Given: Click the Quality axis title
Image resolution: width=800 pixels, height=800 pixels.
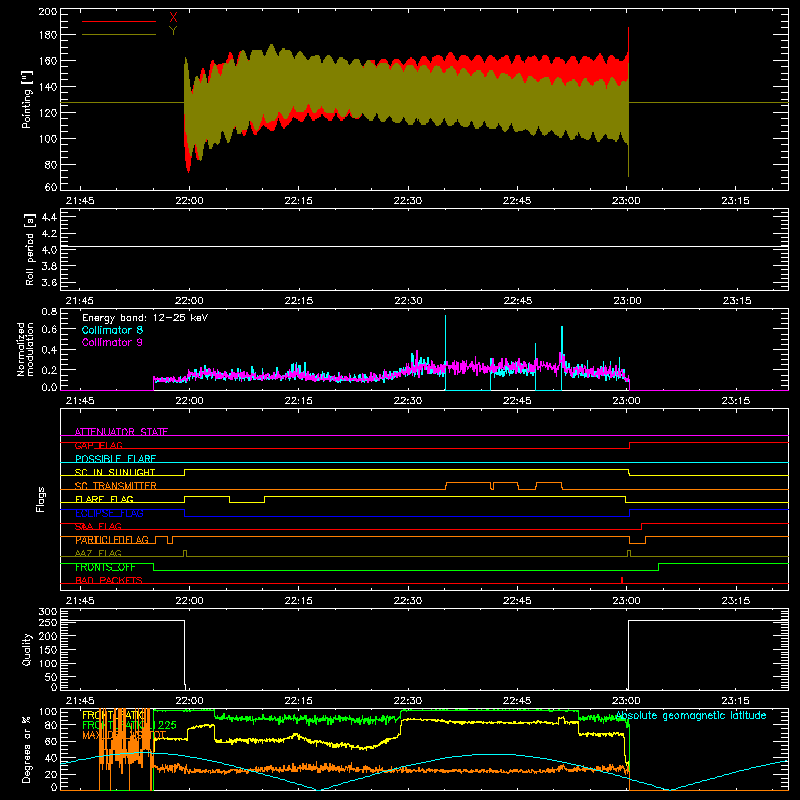Looking at the screenshot, I should 27,649.
